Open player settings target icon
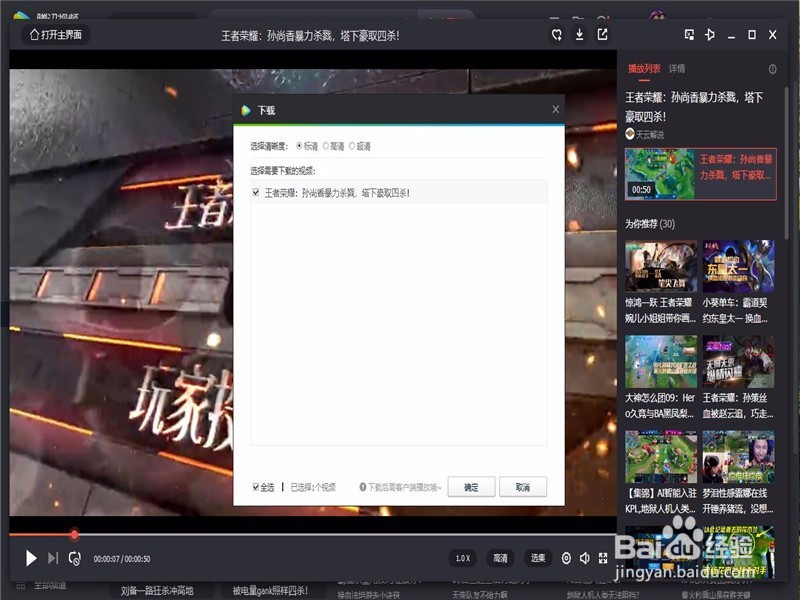The width and height of the screenshot is (800, 600). (x=566, y=558)
